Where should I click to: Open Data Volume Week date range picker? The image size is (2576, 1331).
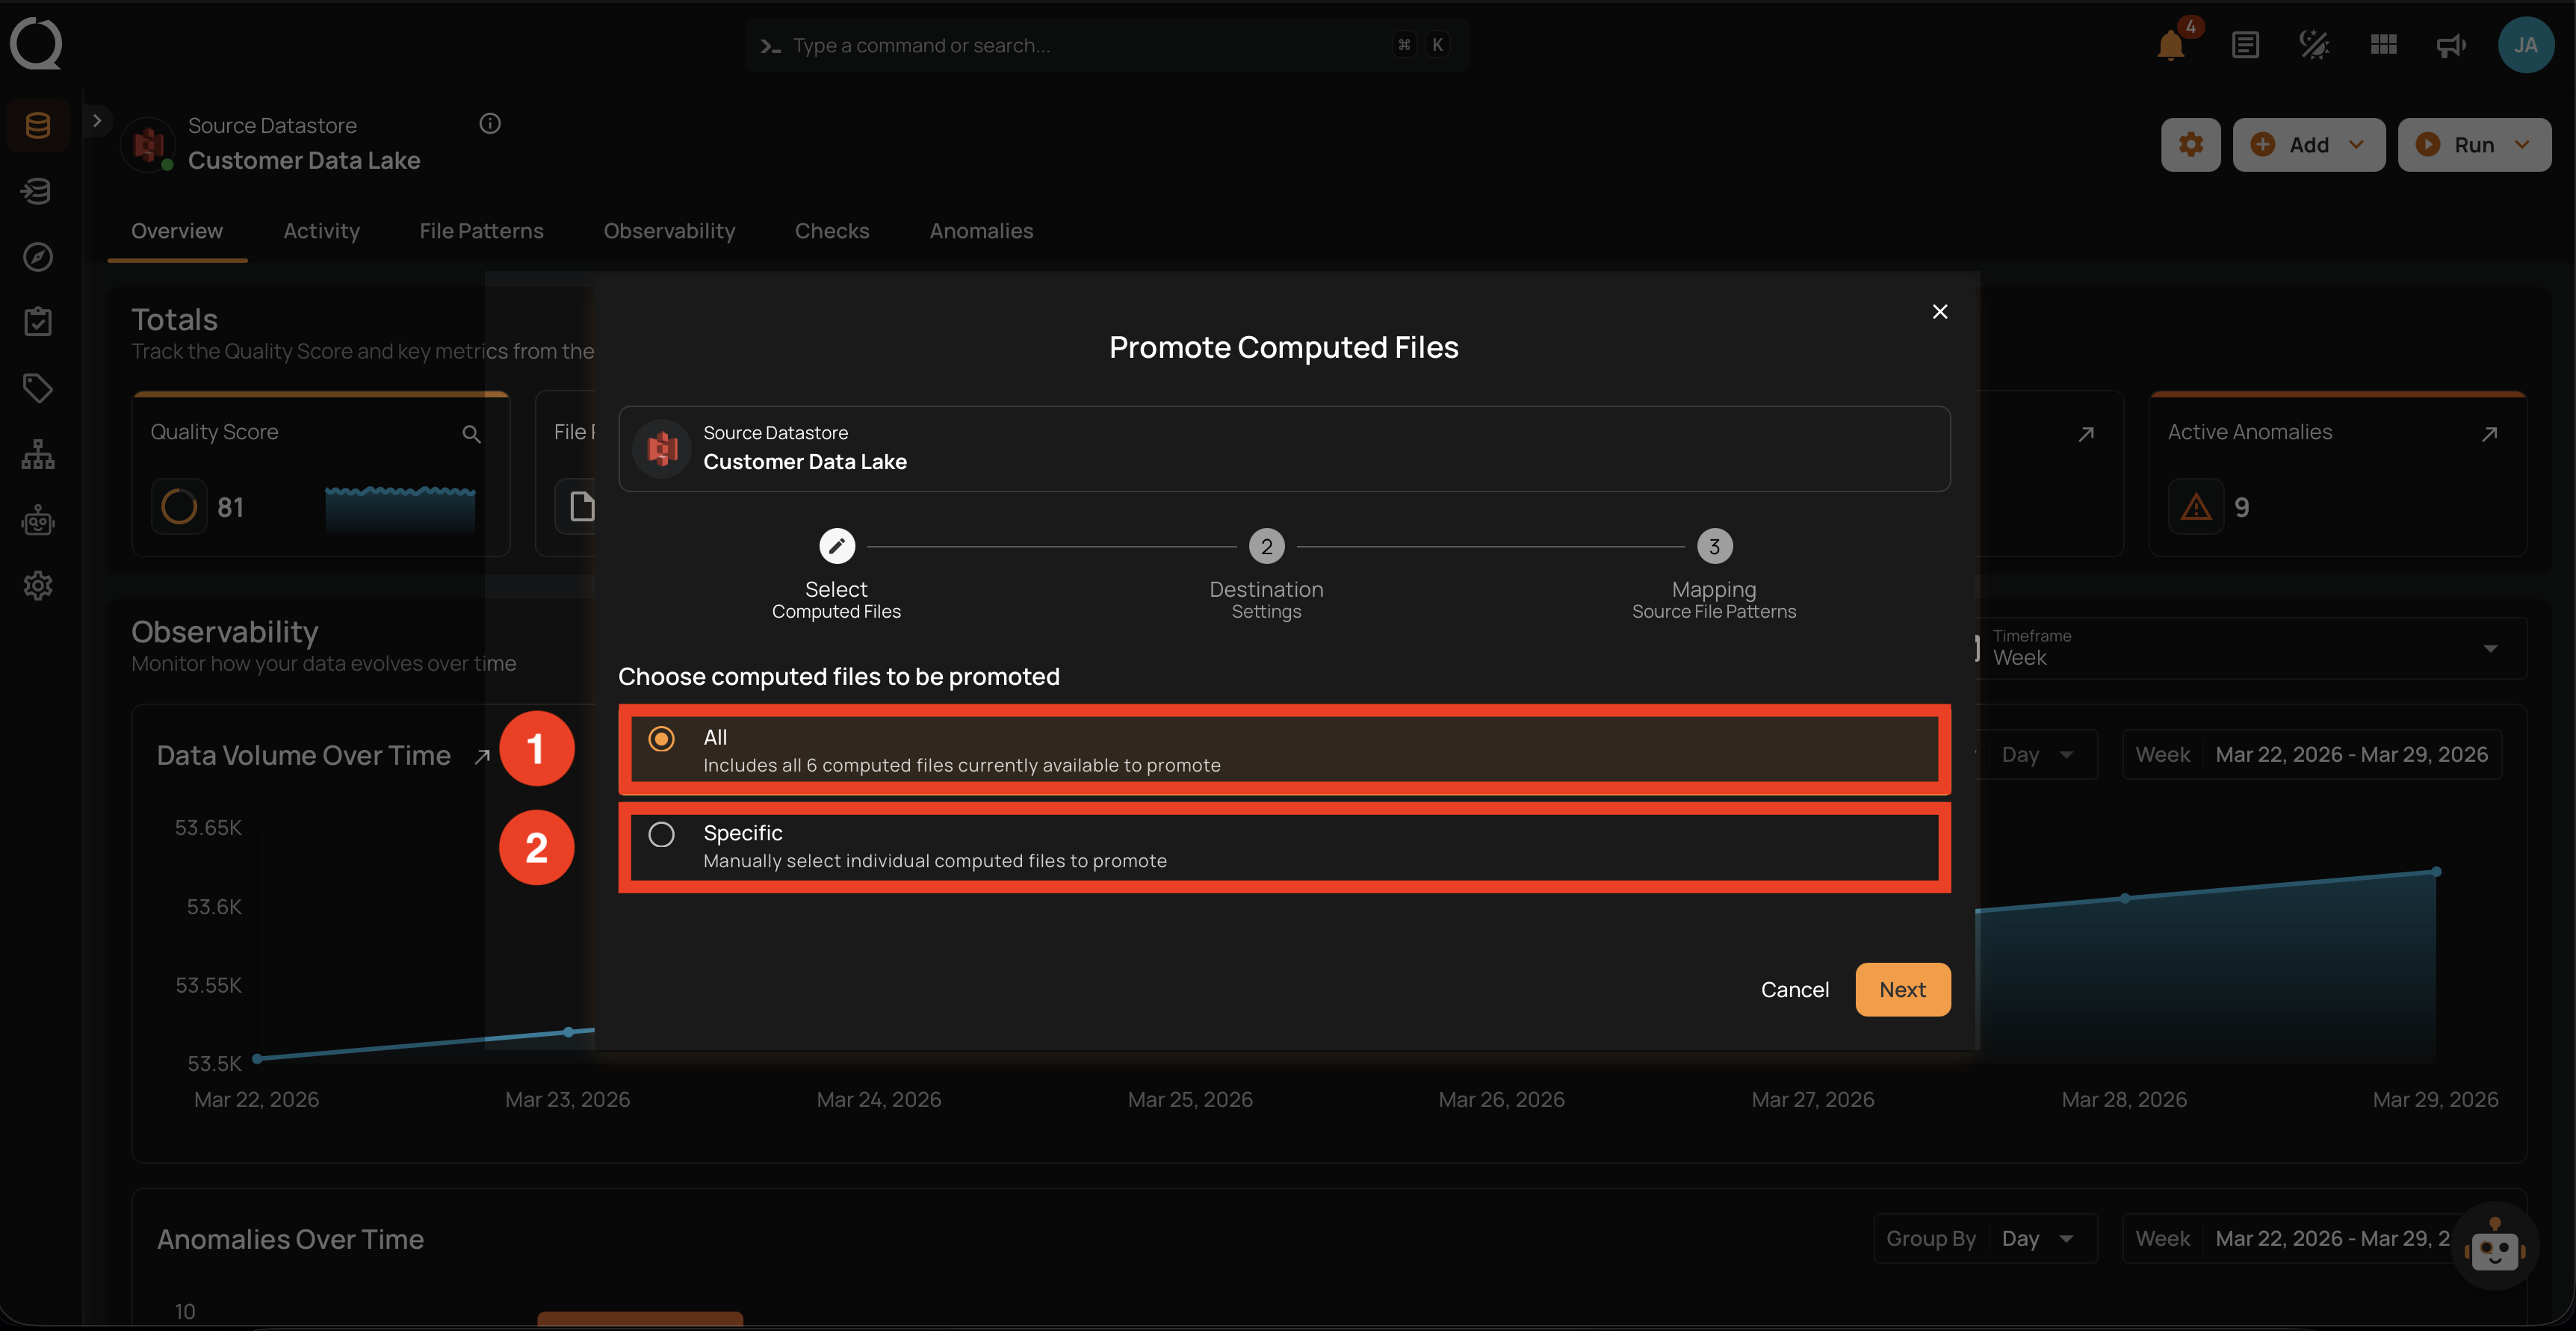click(x=2311, y=755)
